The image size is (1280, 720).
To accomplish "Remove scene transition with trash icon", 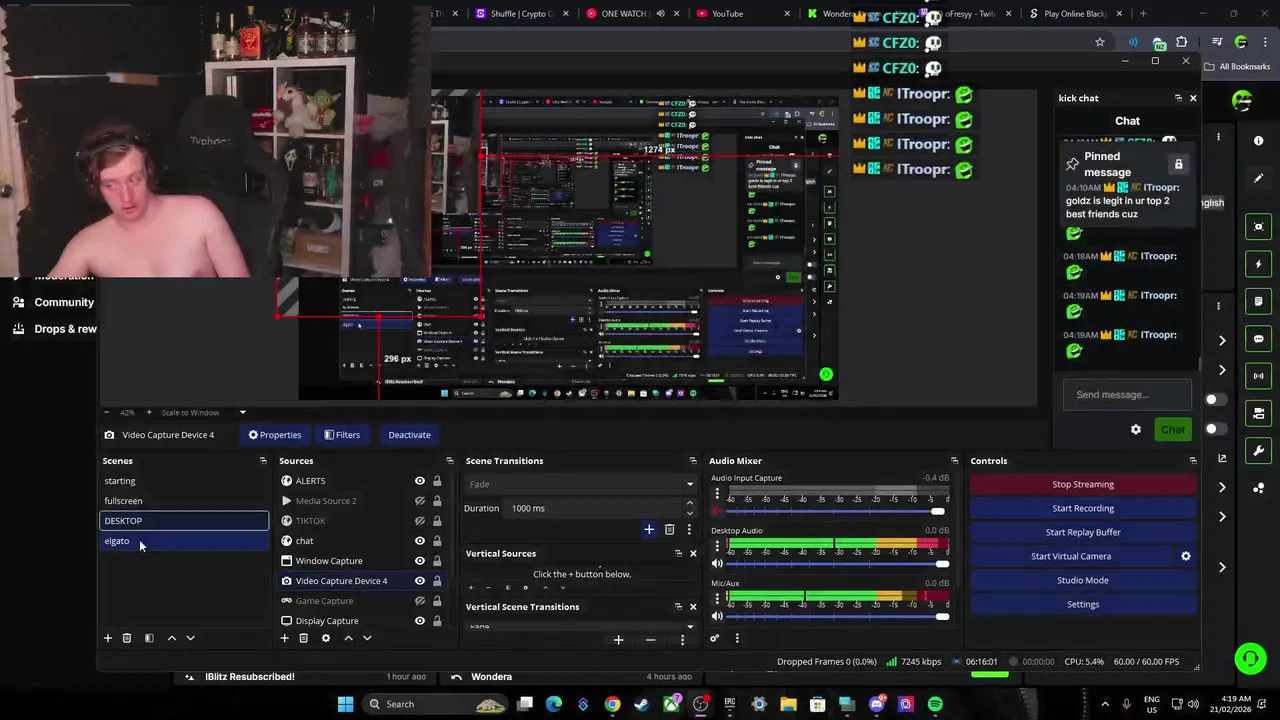I will 669,529.
